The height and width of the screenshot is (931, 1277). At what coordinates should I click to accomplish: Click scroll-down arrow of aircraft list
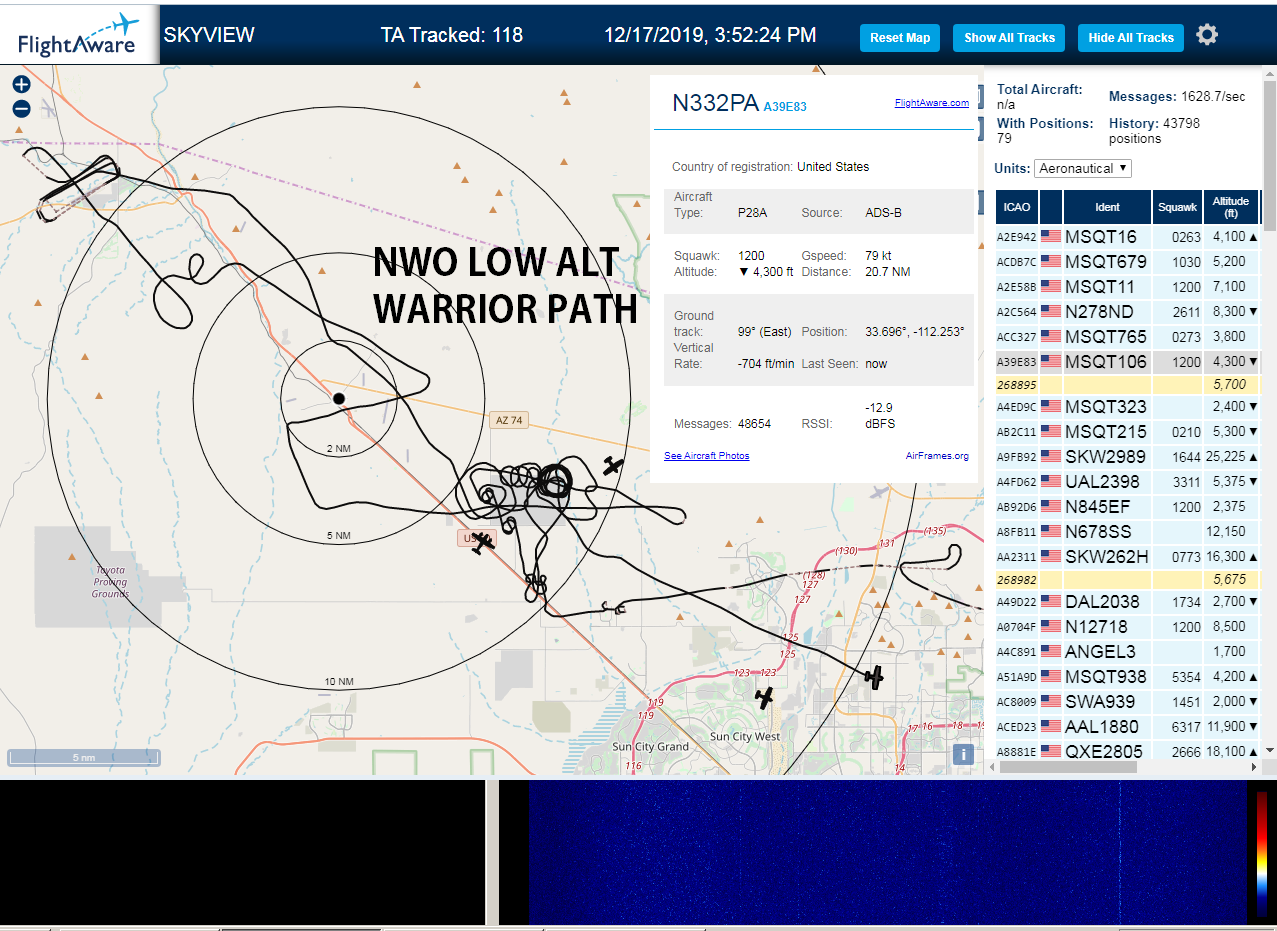tap(1270, 750)
